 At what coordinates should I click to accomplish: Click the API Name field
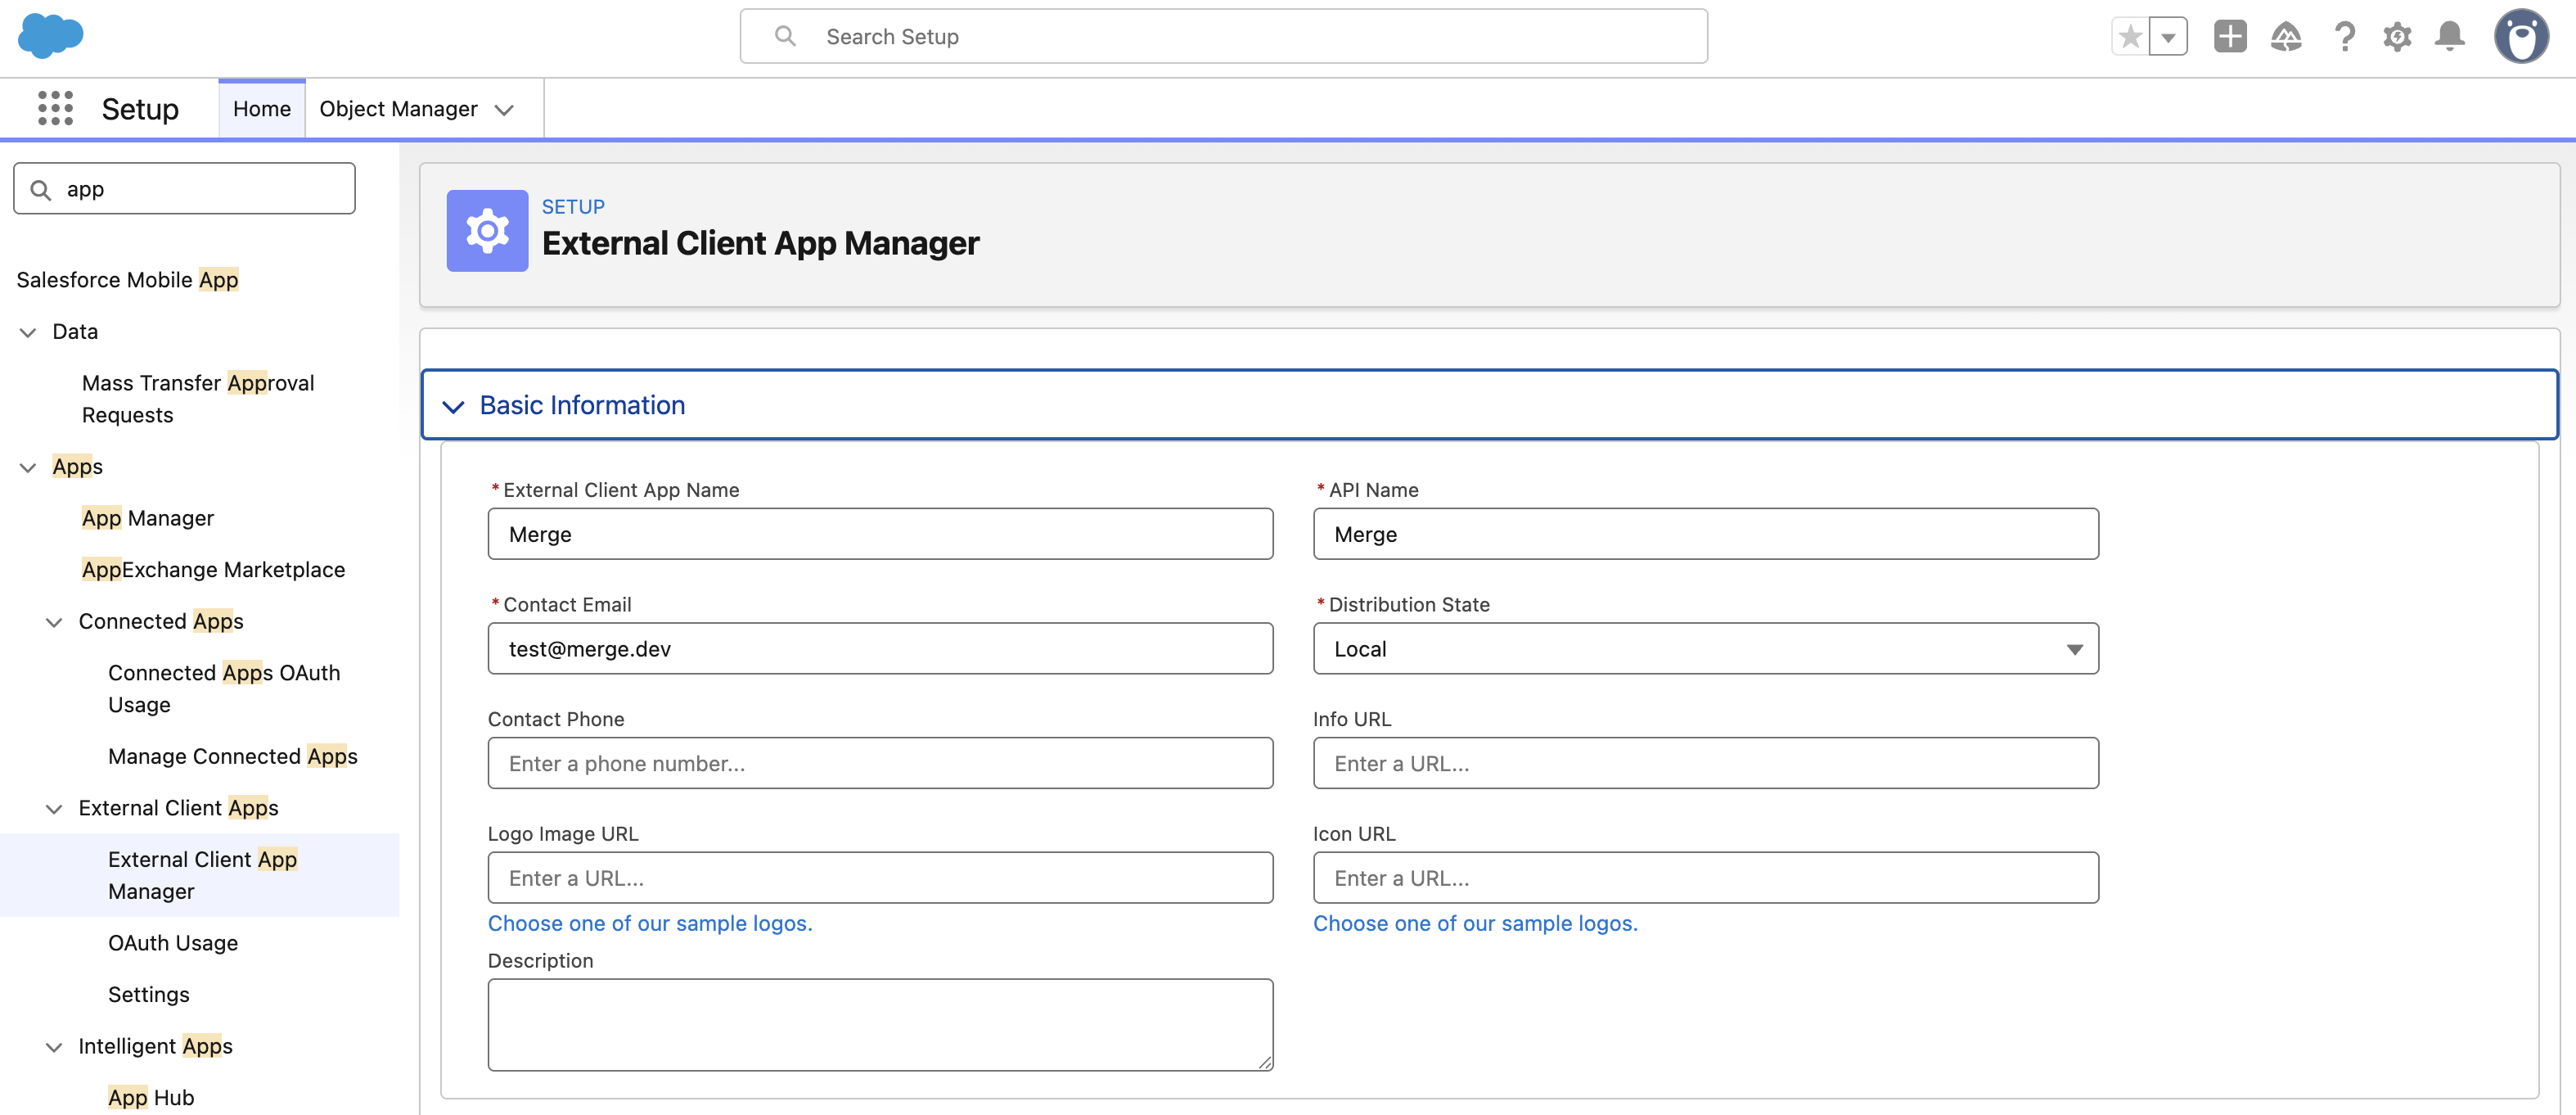(x=1705, y=533)
